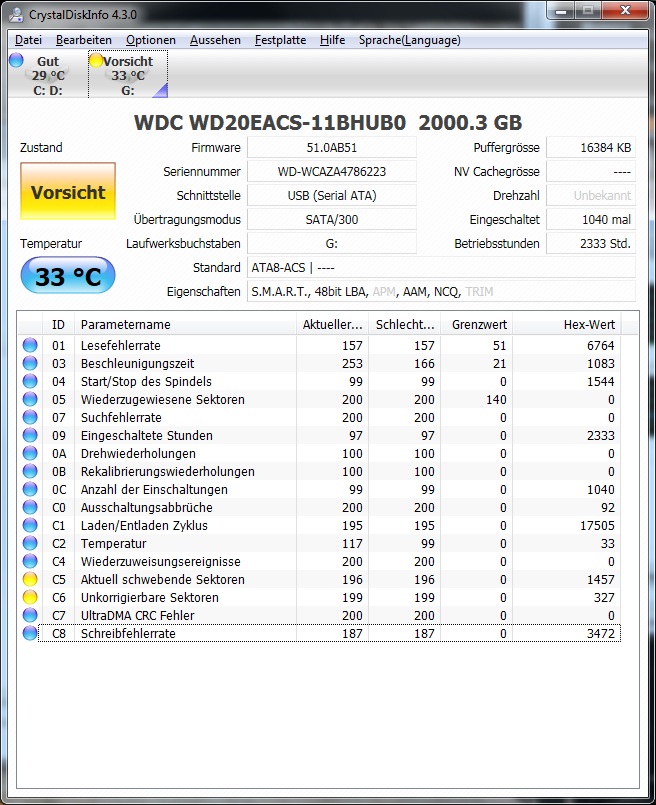Click Grenzwert 140 in Wiederzugewiesene Sektoren row
656x805 pixels.
496,399
